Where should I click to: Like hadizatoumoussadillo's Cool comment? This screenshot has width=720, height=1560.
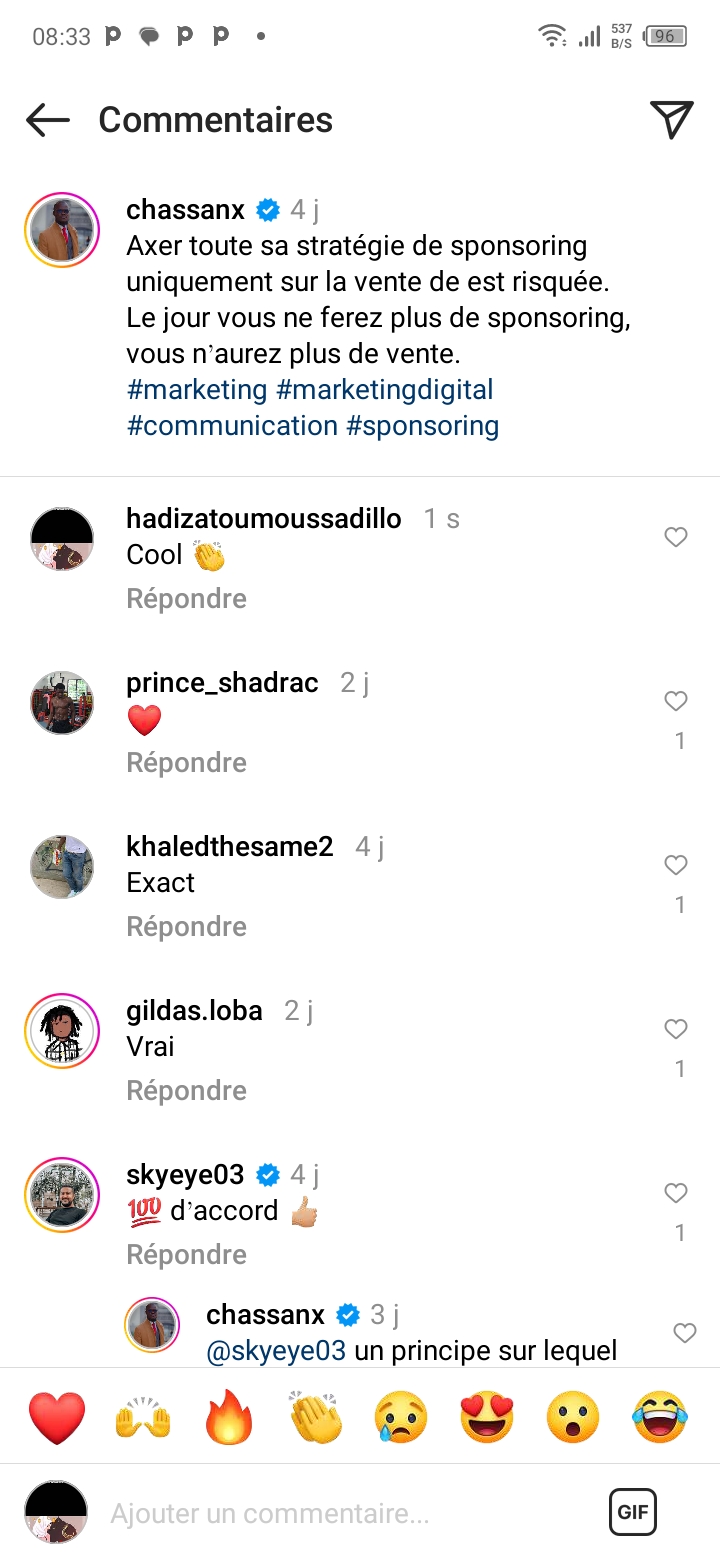click(x=676, y=538)
